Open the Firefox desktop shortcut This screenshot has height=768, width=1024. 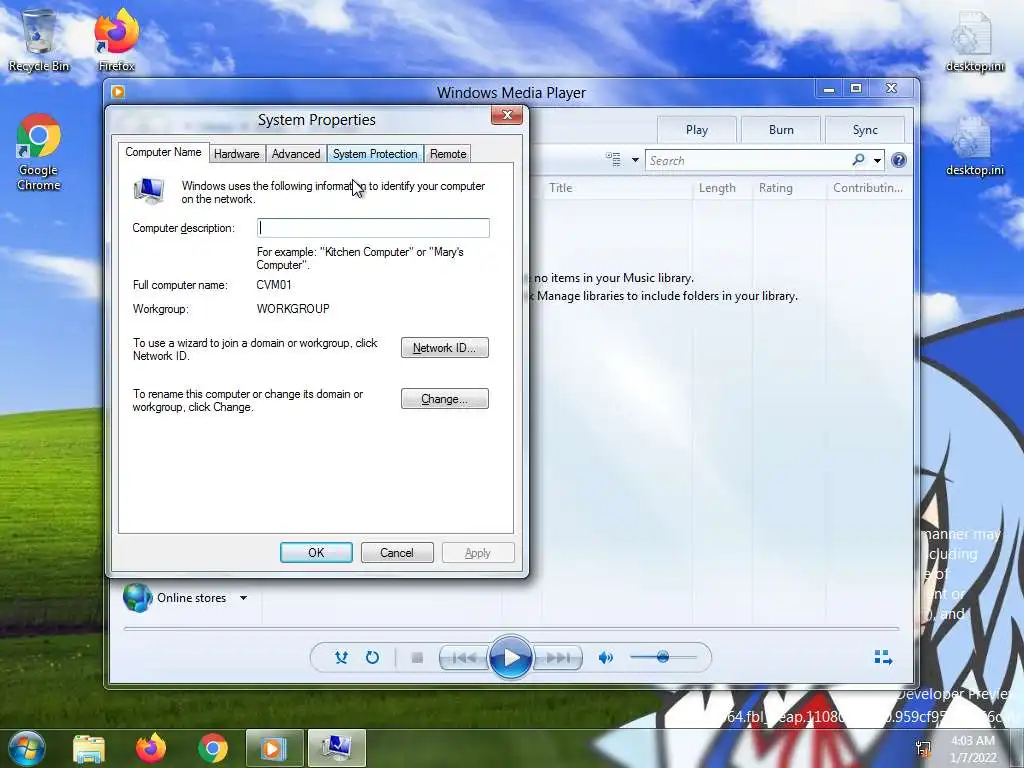point(116,40)
